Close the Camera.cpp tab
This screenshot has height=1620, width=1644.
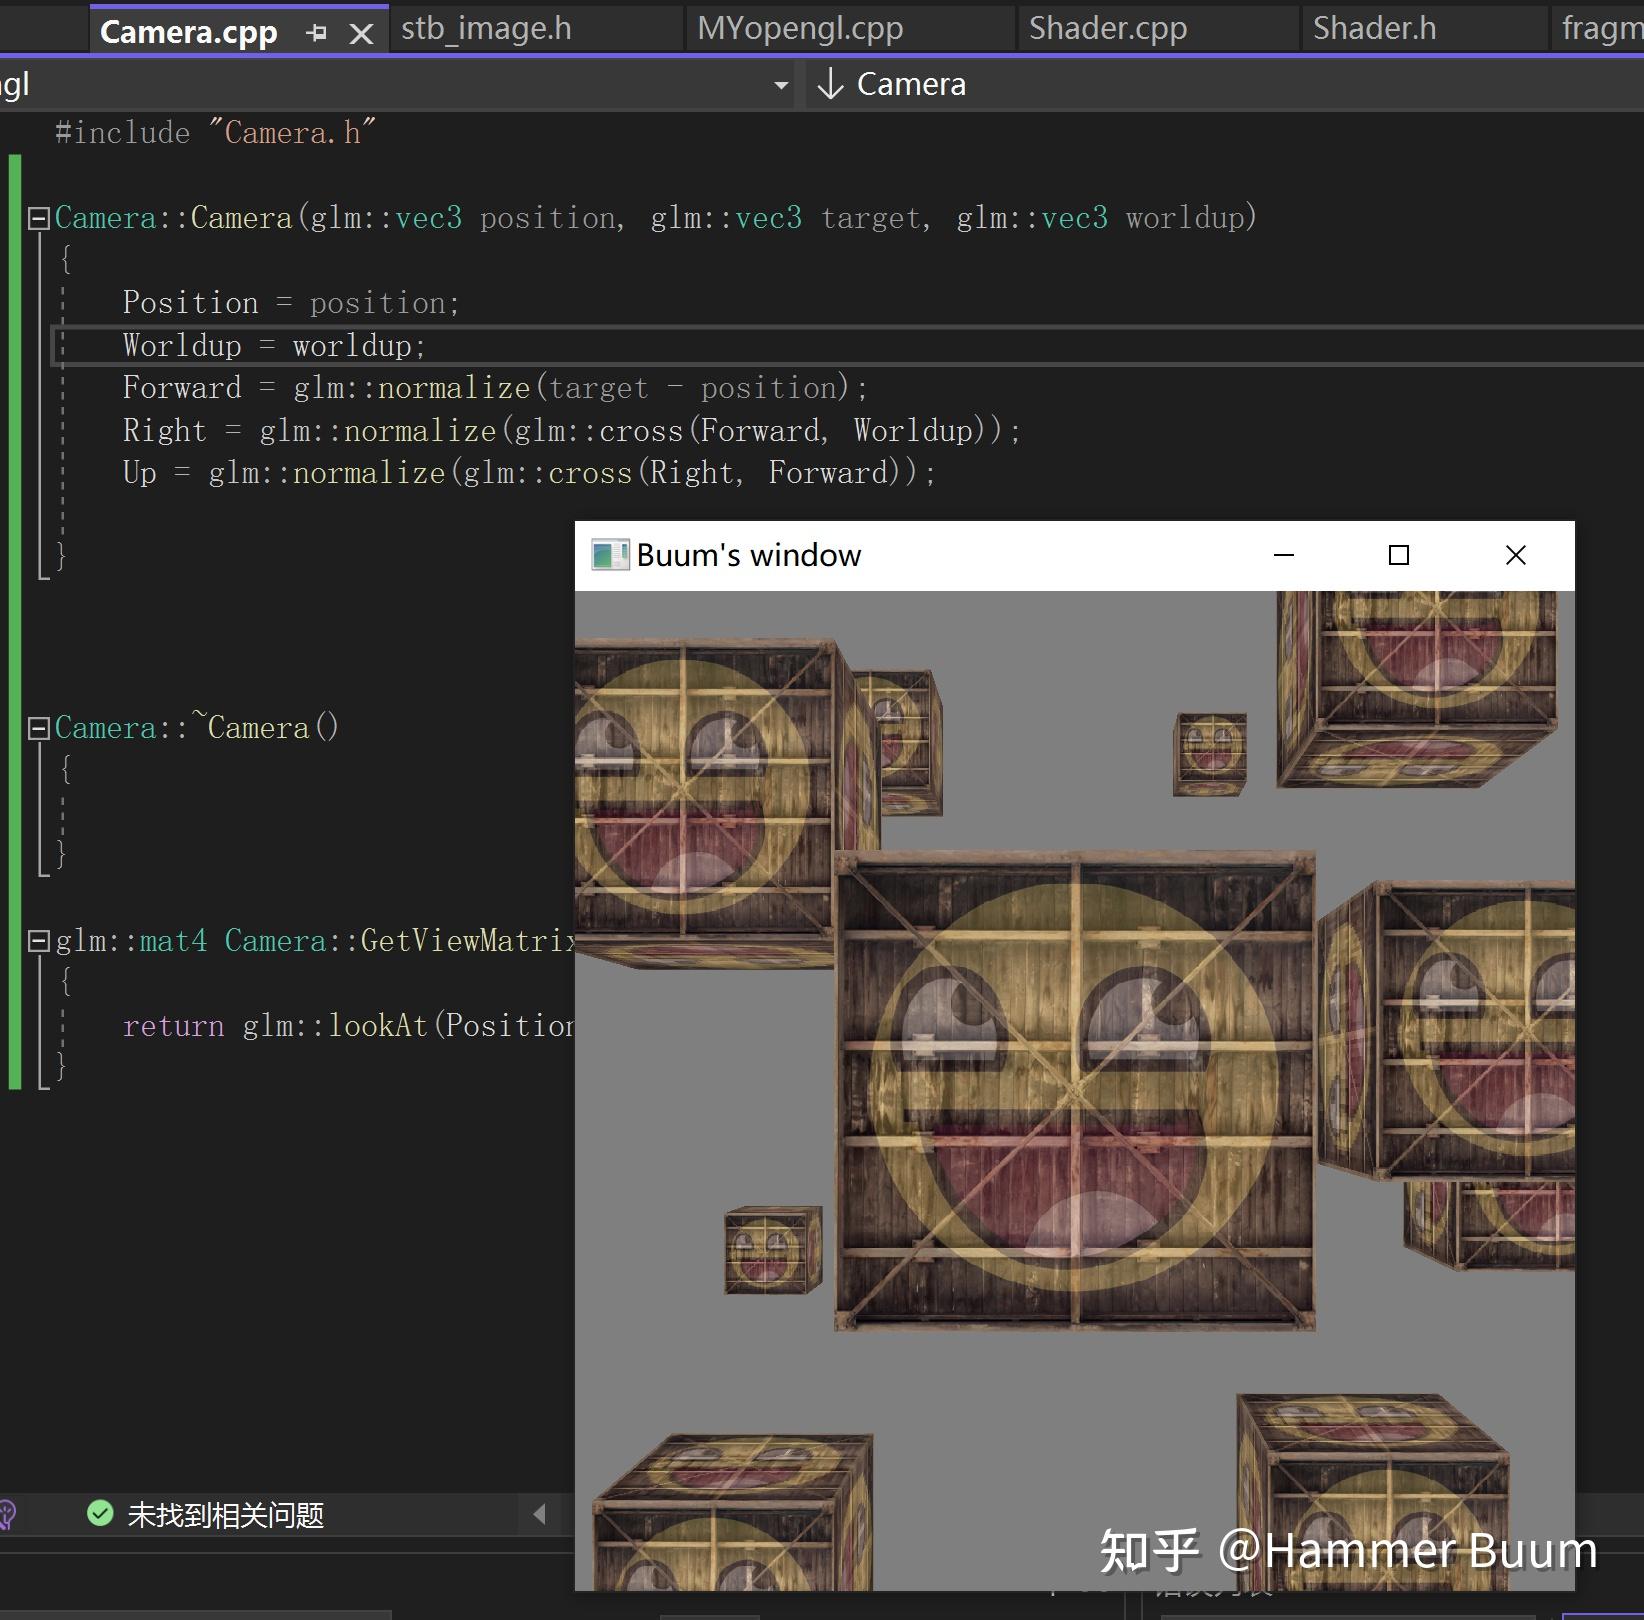(x=360, y=31)
